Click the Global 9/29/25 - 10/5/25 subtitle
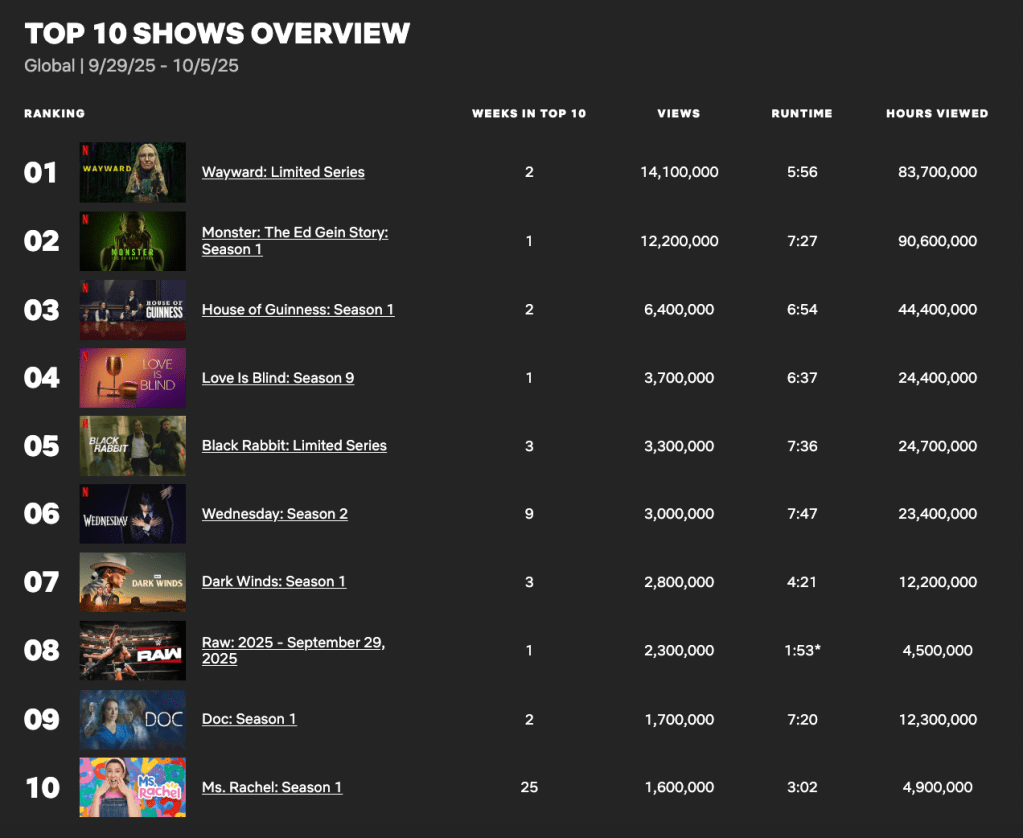This screenshot has width=1023, height=838. coord(131,66)
